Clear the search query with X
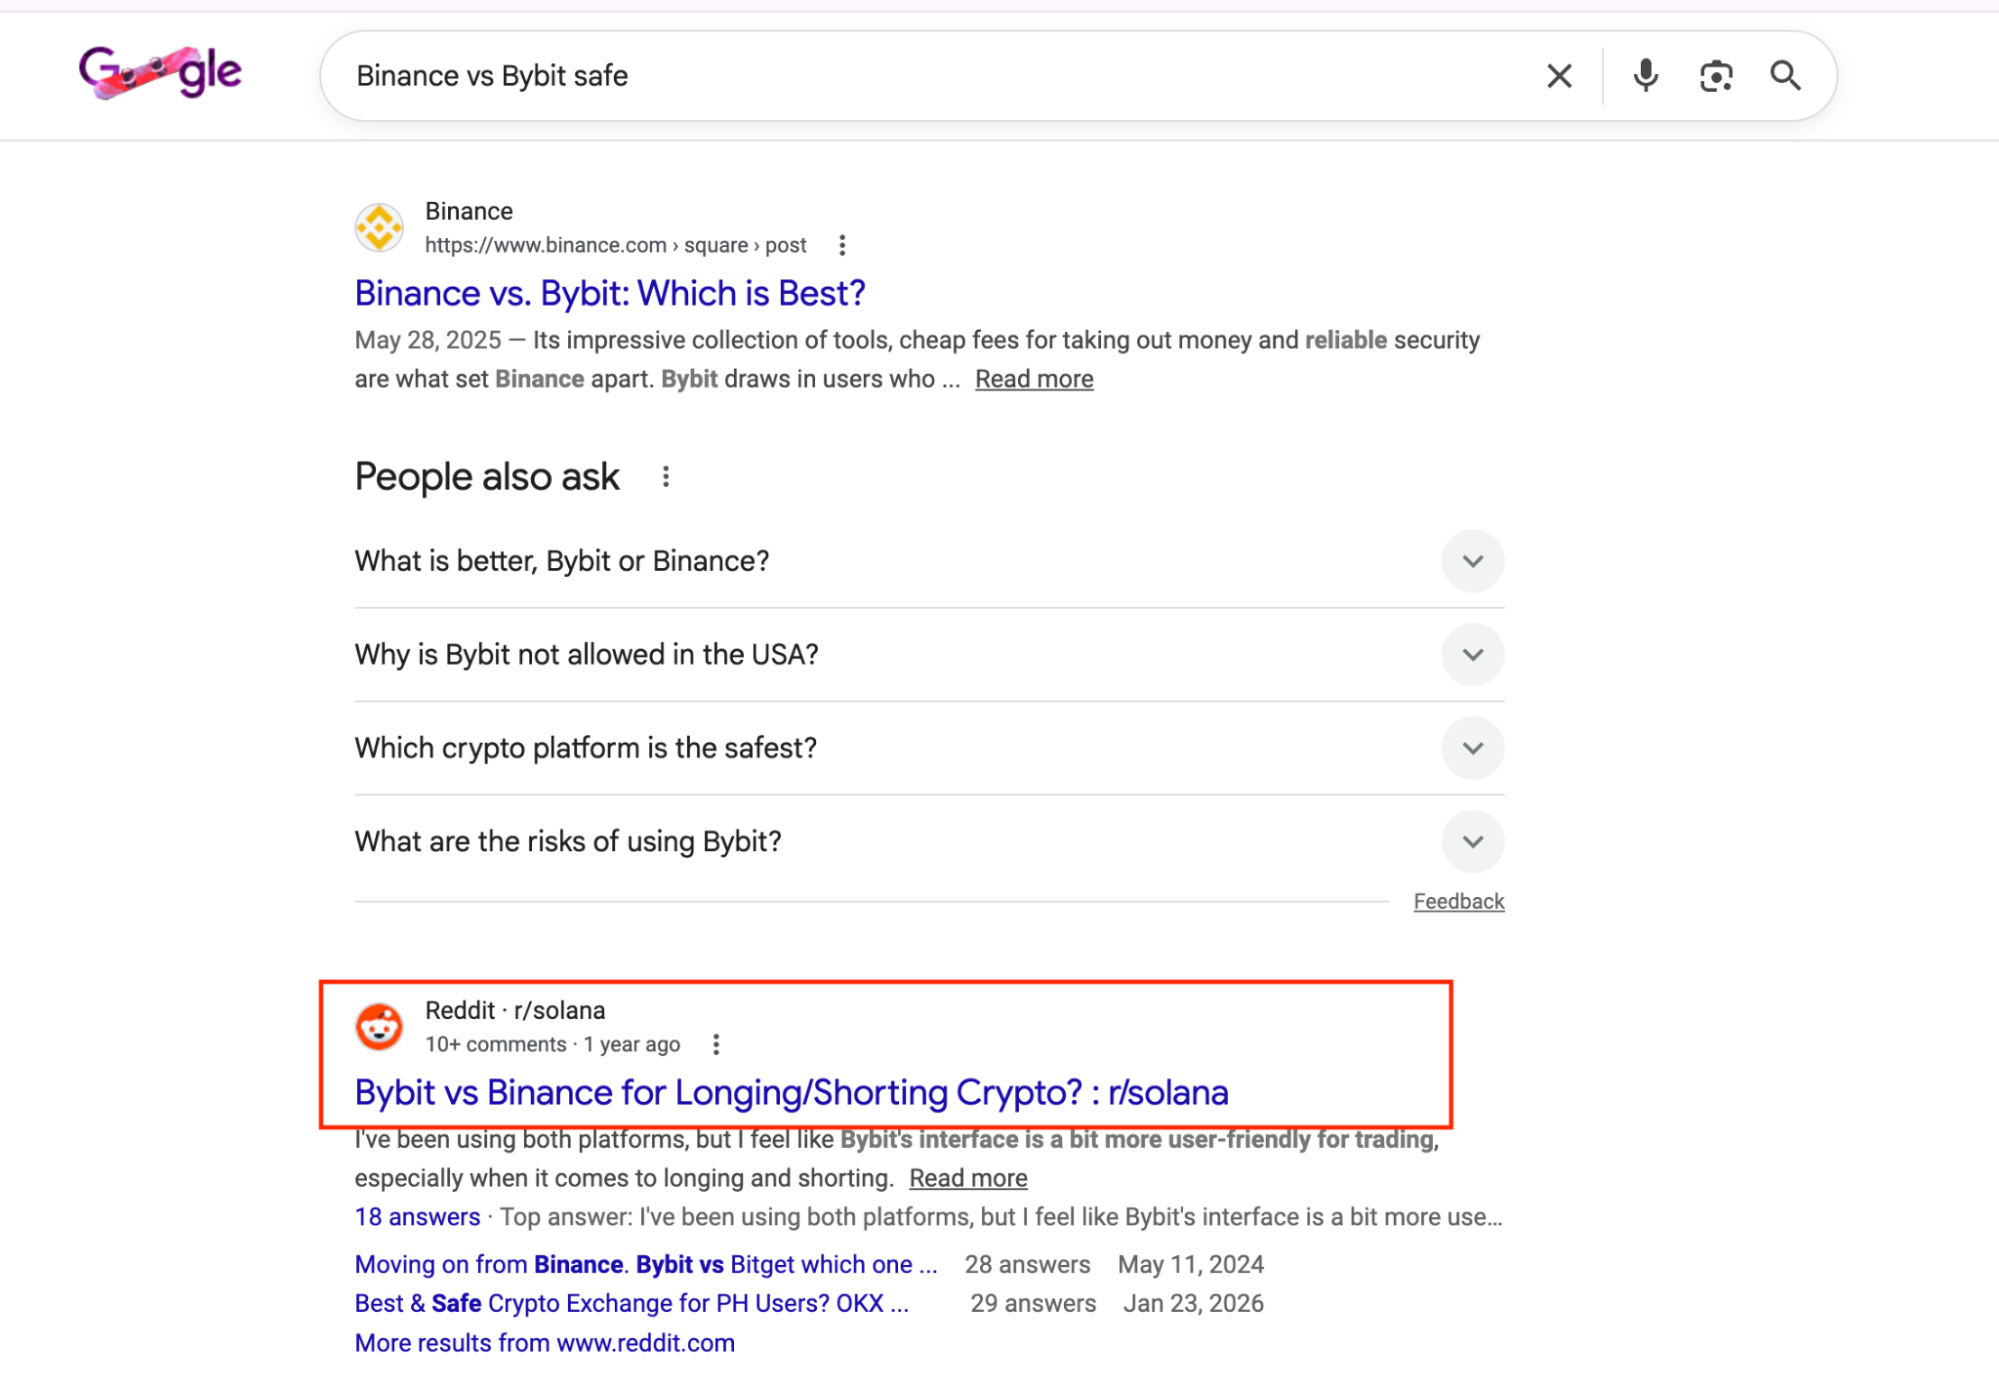Screen dimensions: 1999x1375 (1558, 76)
